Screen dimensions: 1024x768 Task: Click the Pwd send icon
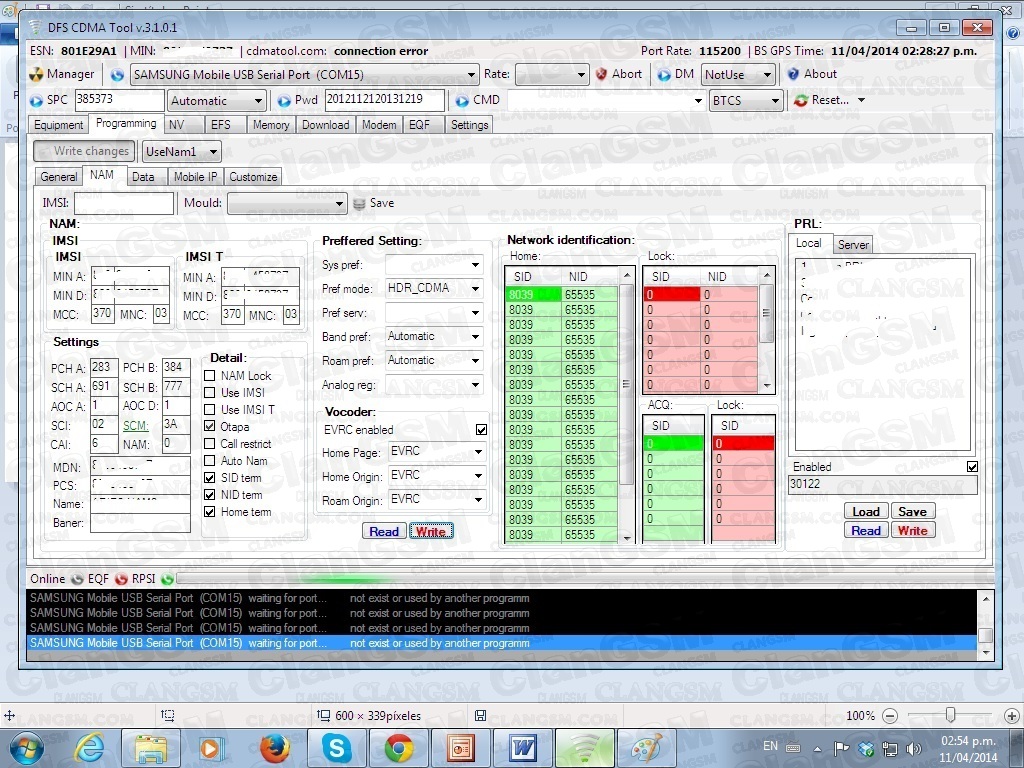point(284,101)
